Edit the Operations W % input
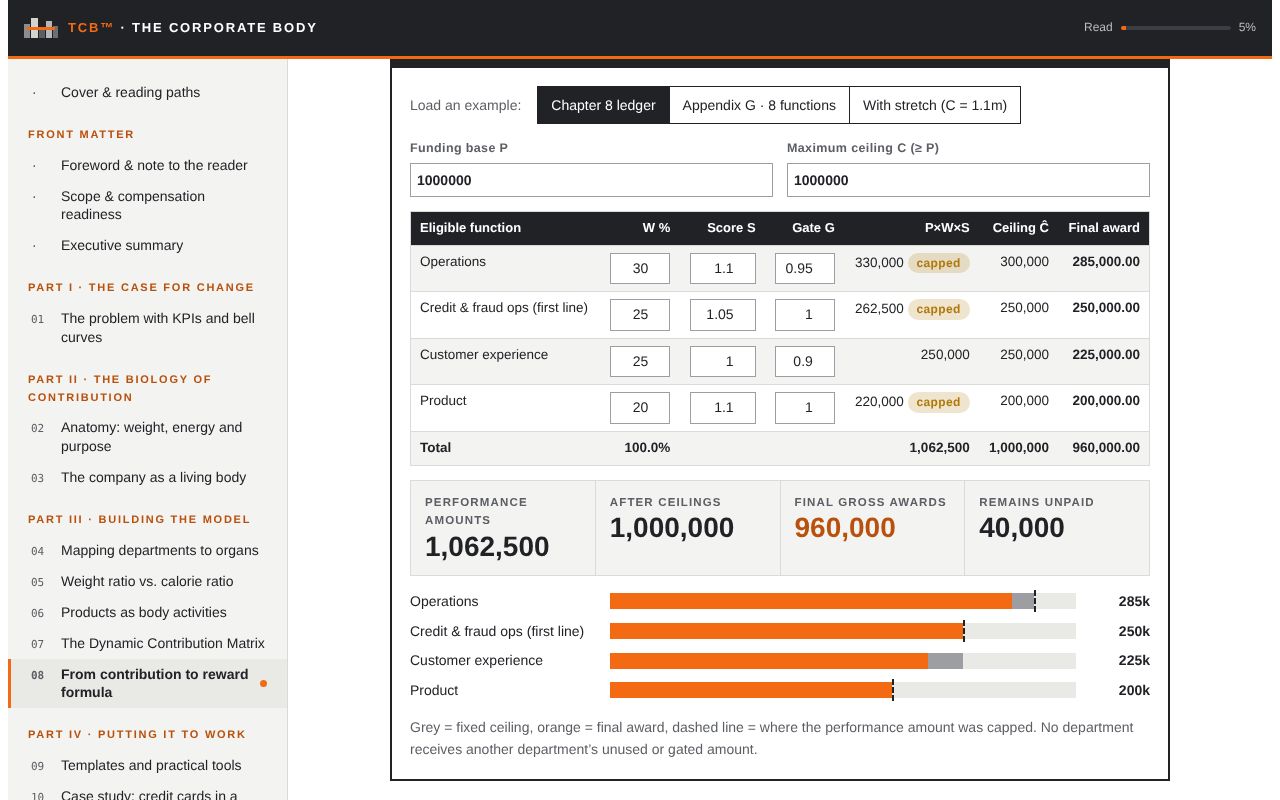This screenshot has height=800, width=1280. click(640, 268)
